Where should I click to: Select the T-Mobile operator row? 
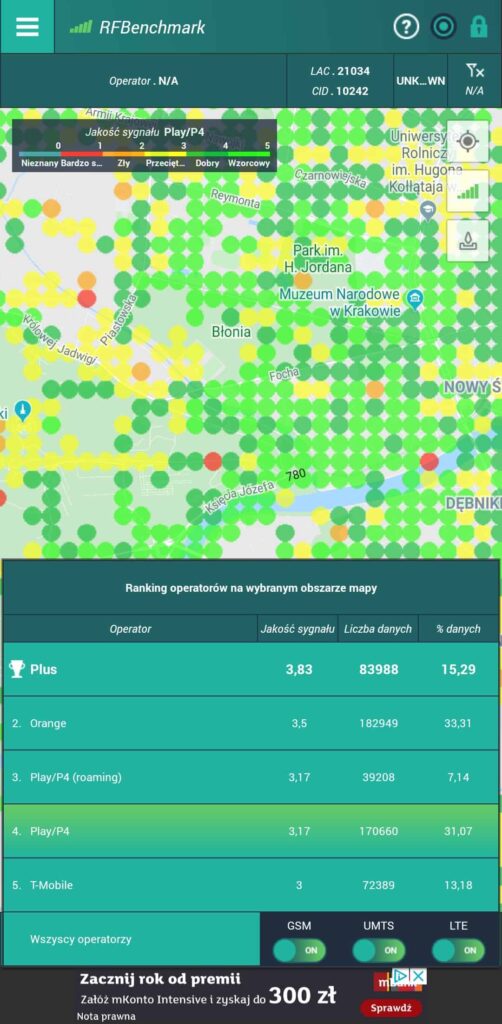[251, 885]
